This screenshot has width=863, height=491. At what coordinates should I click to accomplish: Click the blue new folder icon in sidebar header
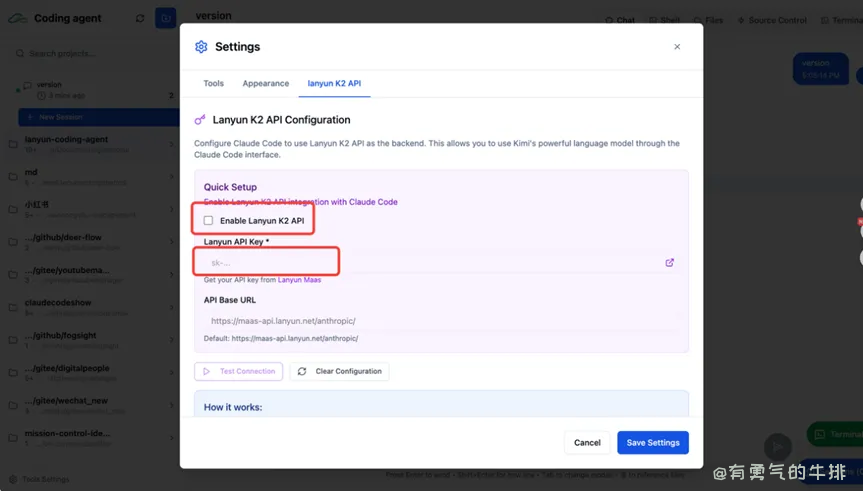click(165, 18)
